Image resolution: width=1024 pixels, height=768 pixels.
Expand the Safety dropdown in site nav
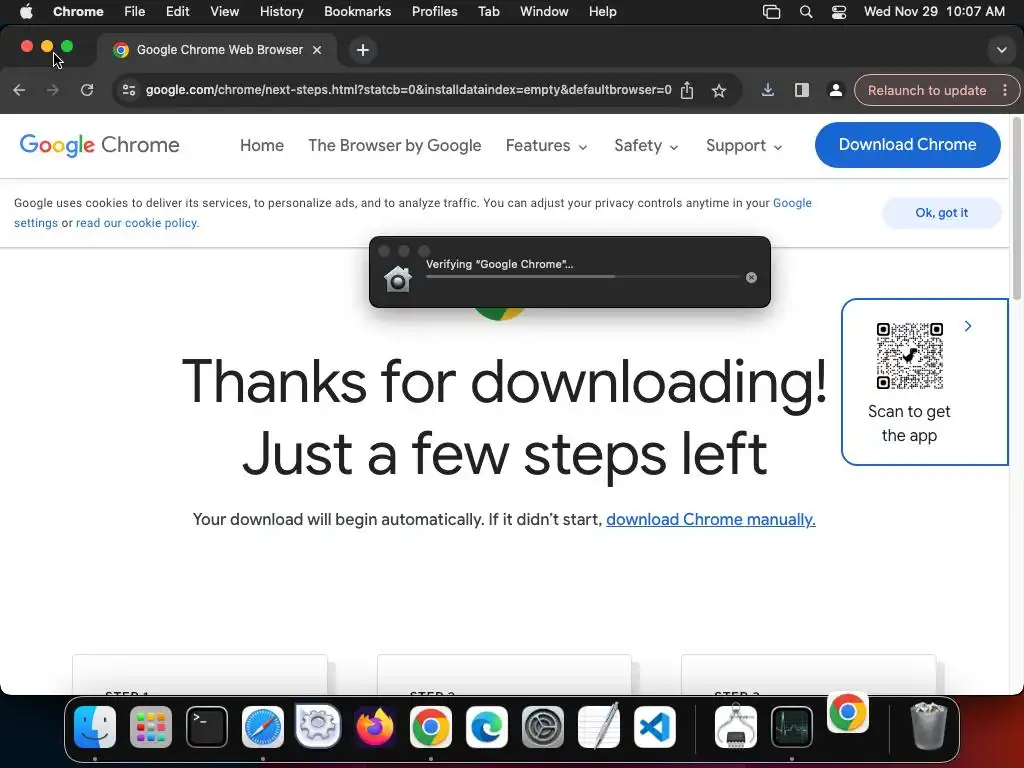(647, 146)
